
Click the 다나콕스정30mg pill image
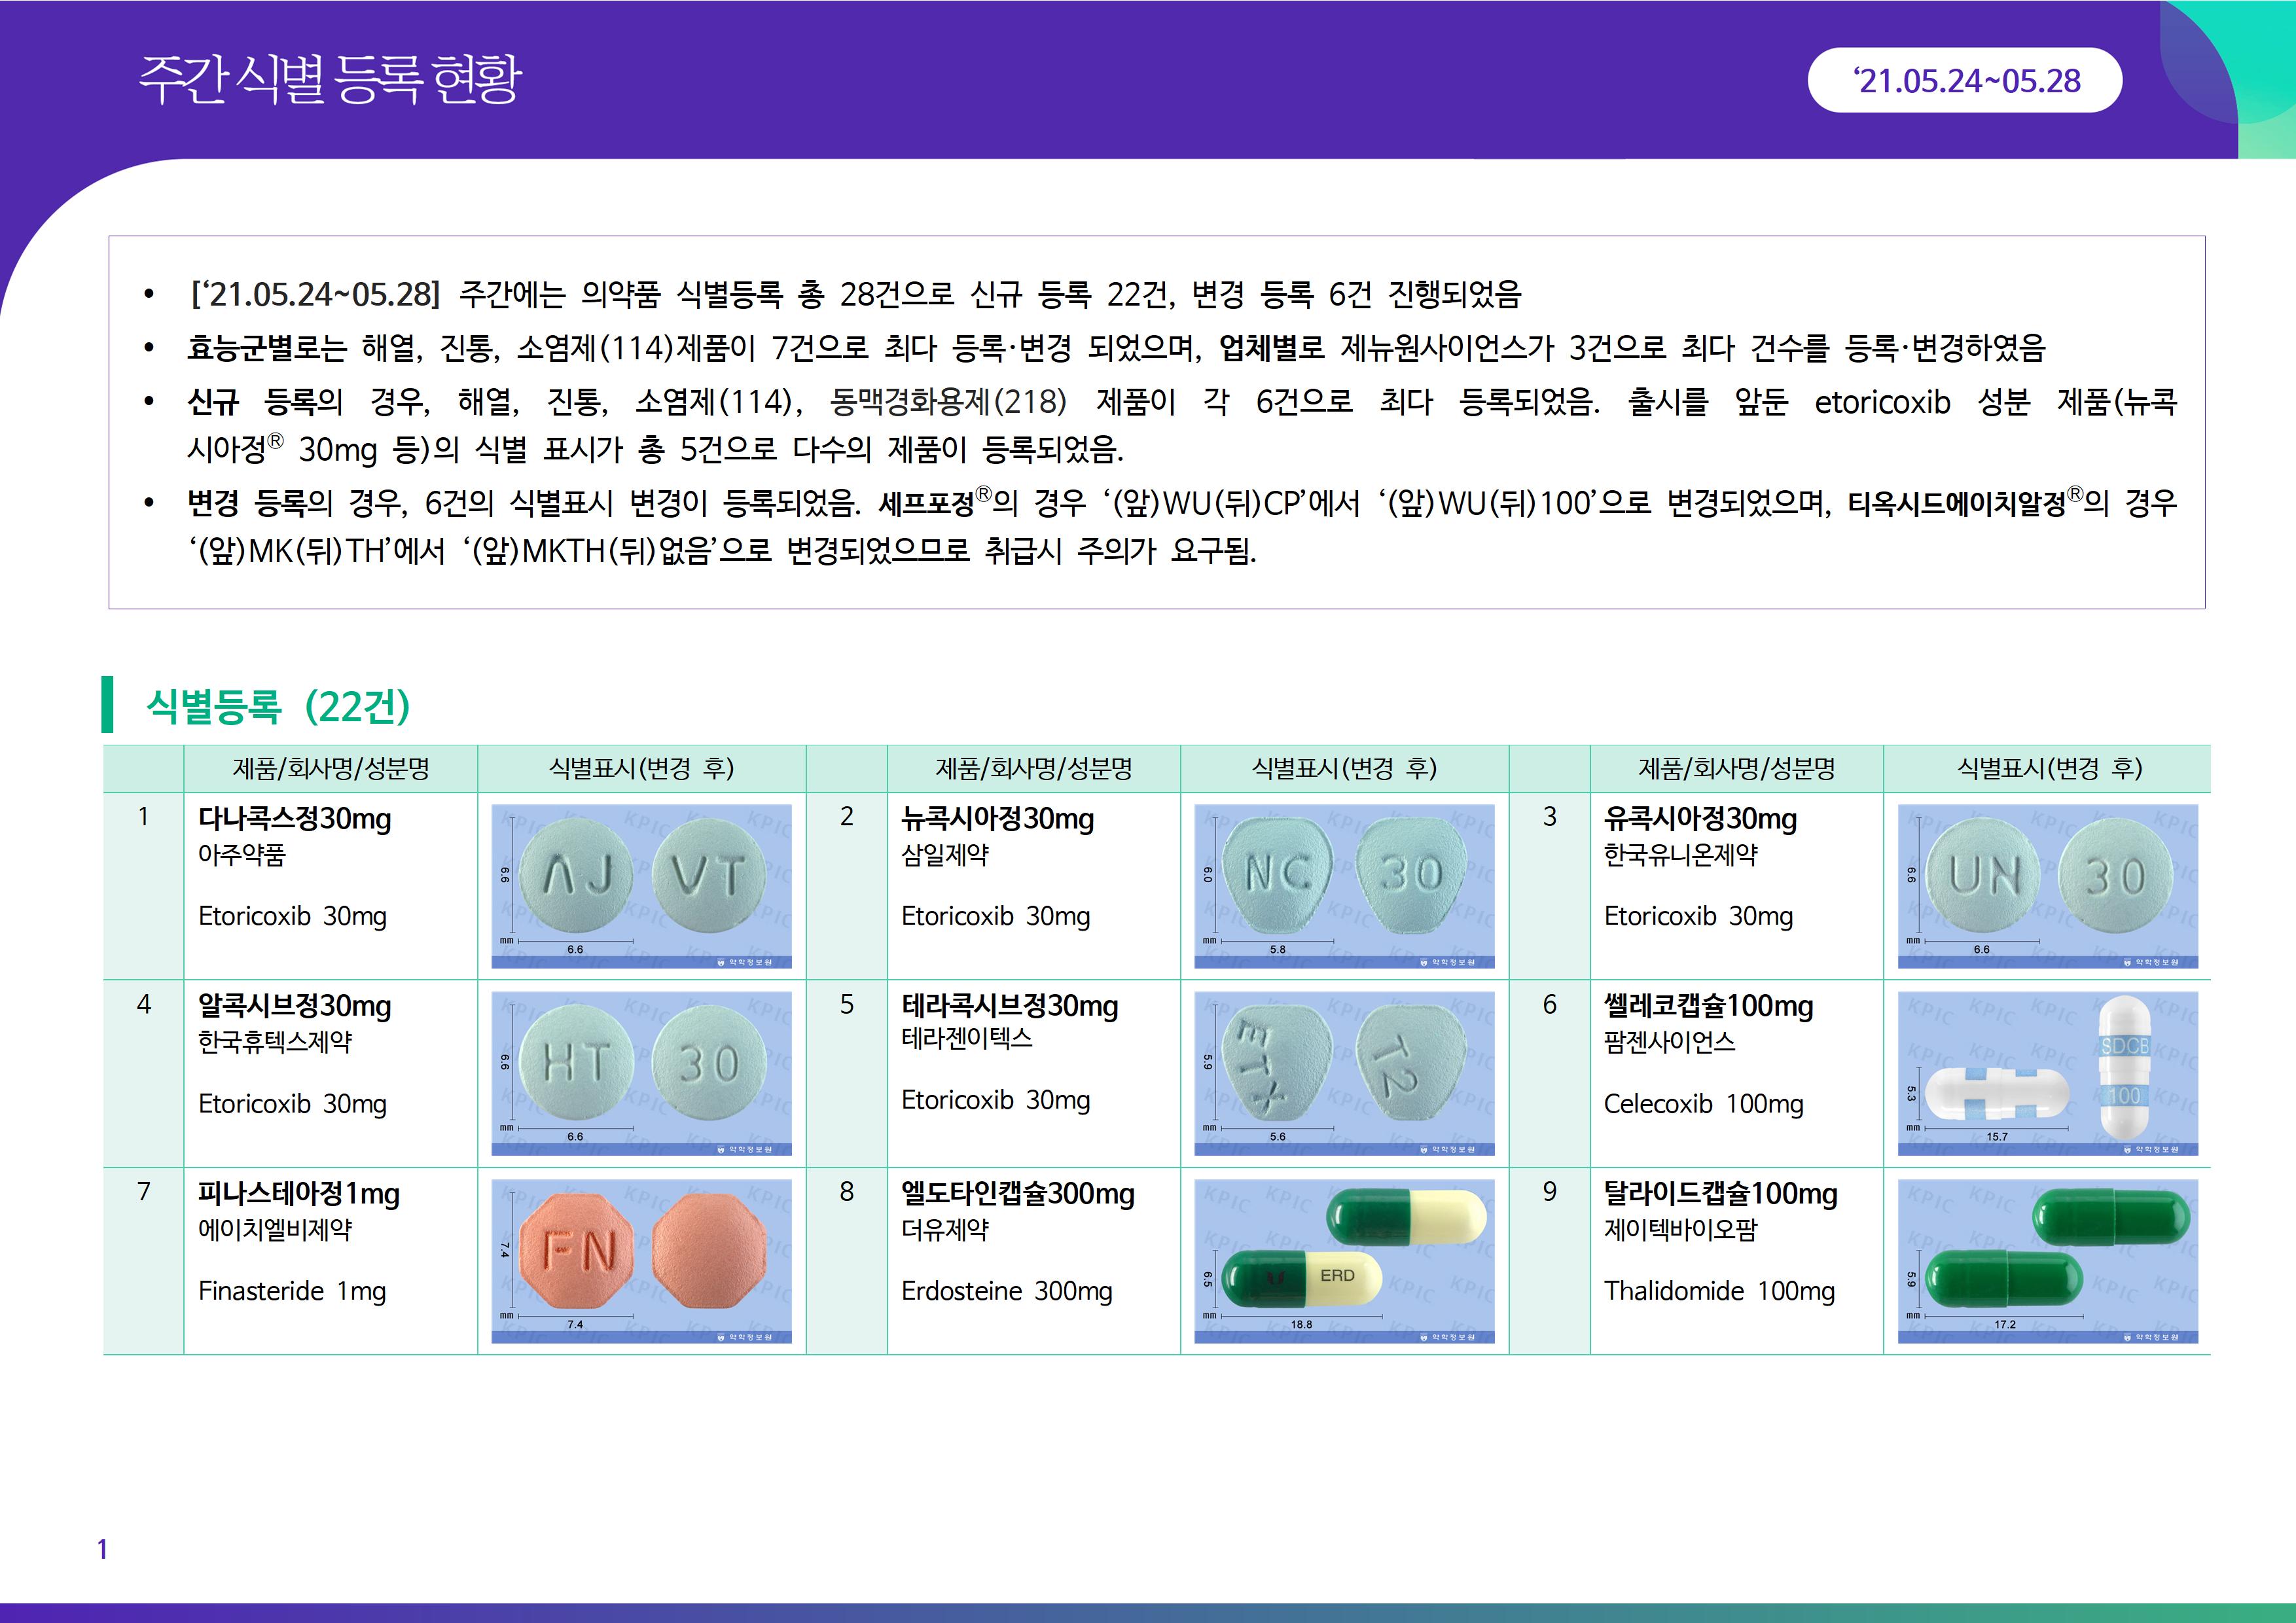tap(641, 886)
